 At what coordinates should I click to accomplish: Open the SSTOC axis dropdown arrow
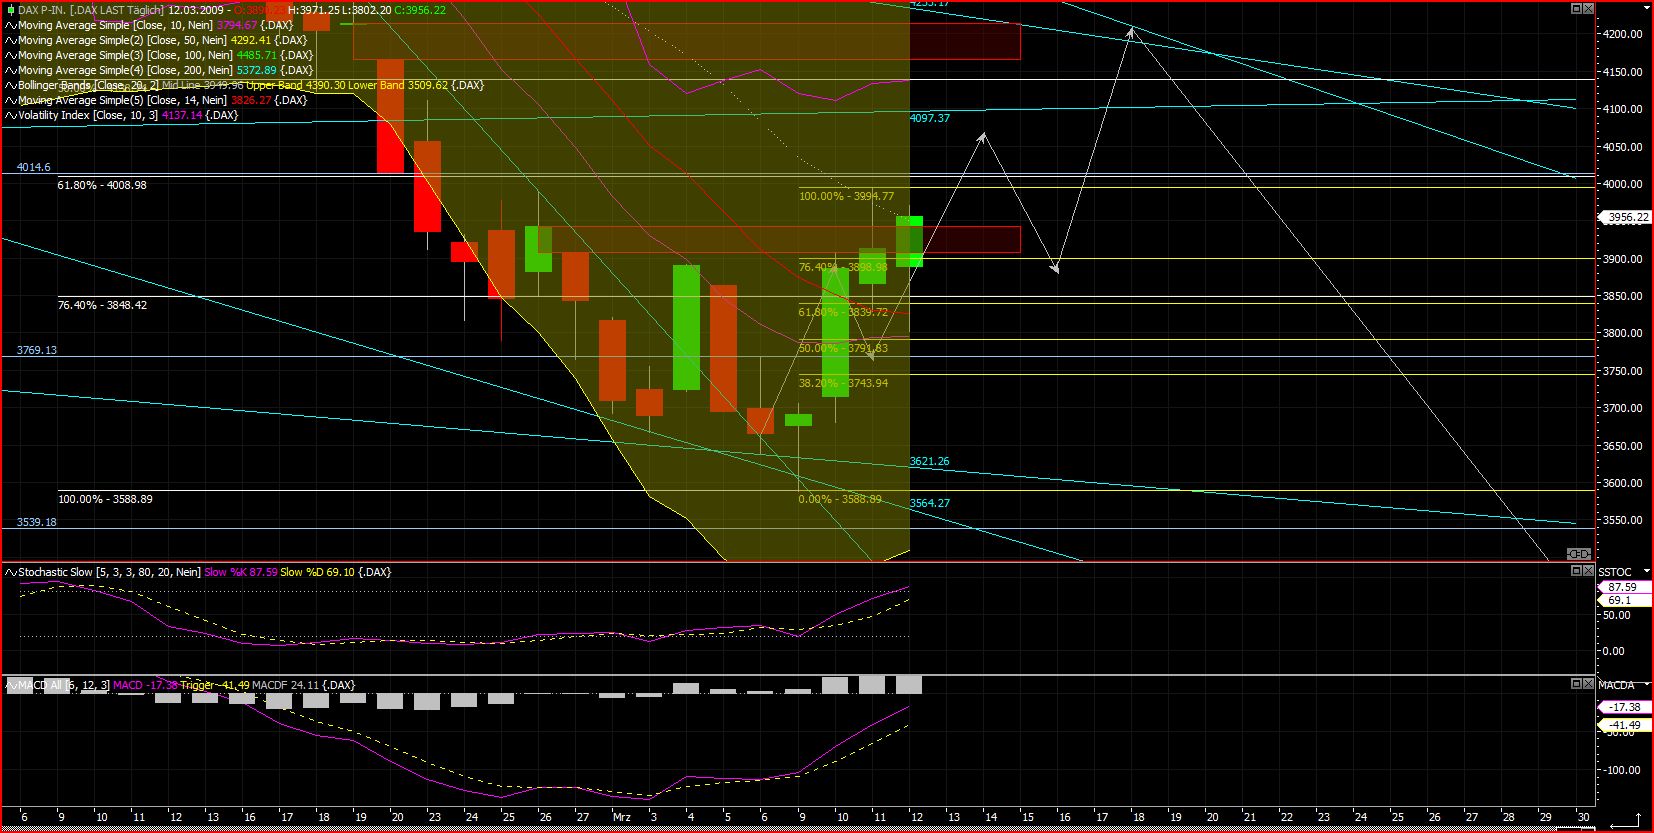click(1646, 571)
